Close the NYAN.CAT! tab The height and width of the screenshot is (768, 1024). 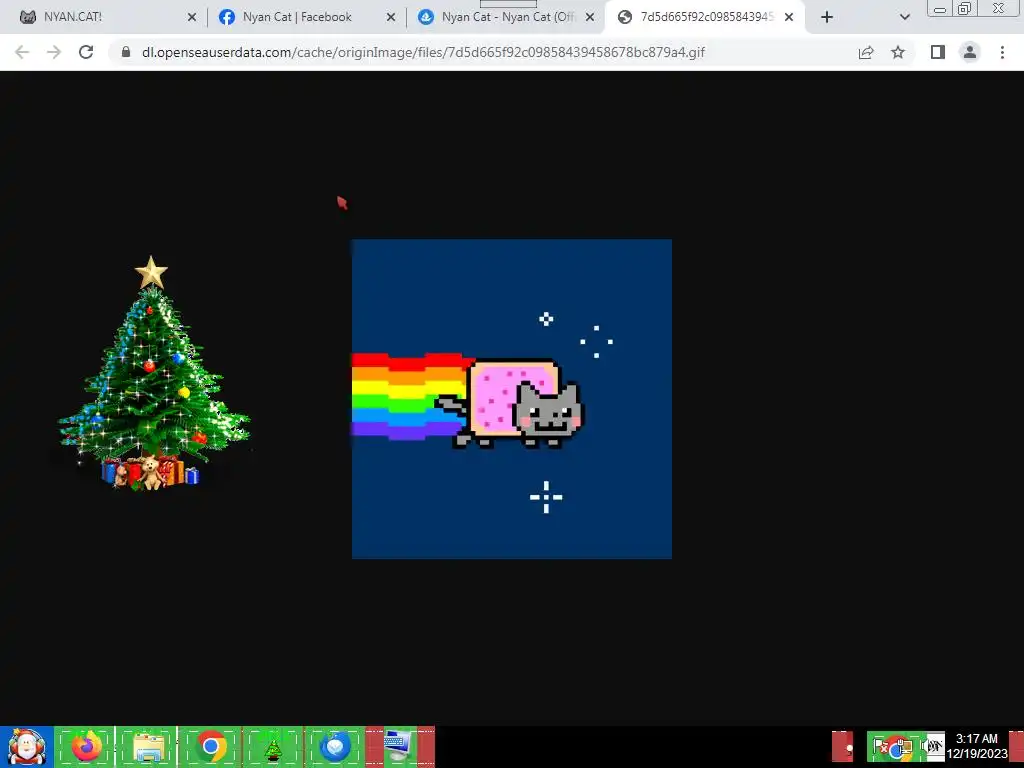click(x=191, y=18)
